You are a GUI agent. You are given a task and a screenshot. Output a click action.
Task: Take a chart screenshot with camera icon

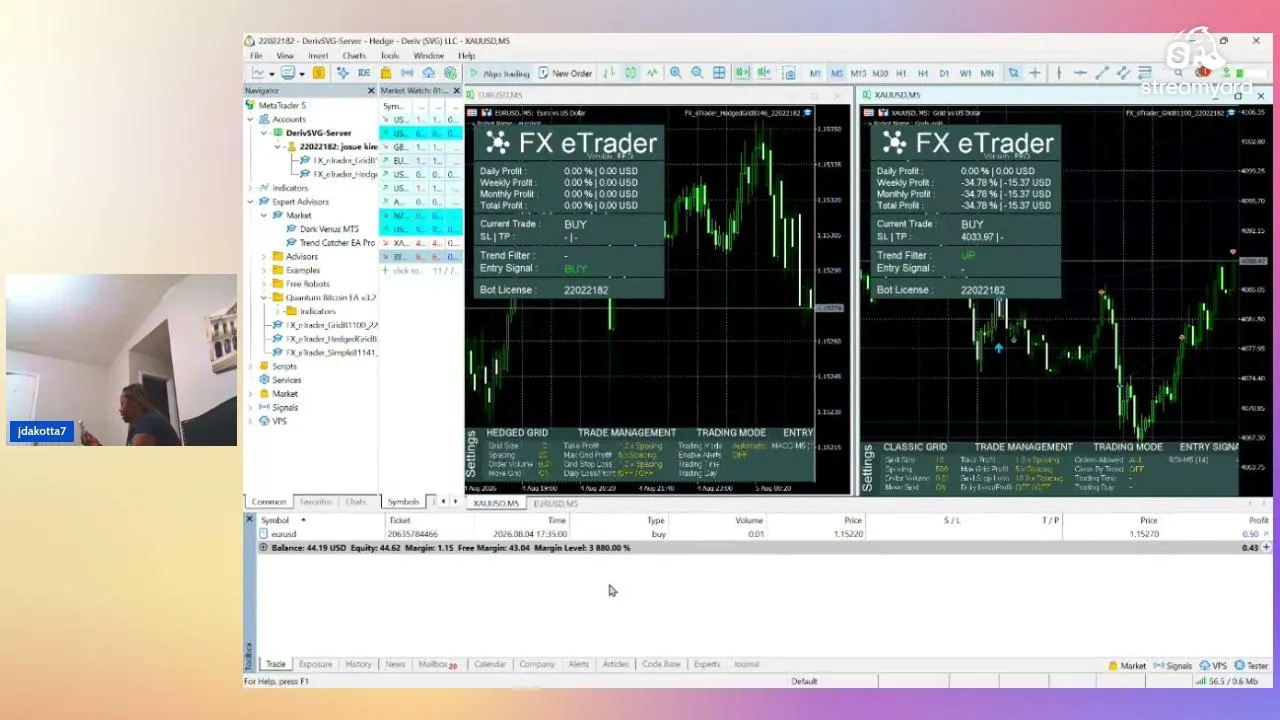[x=789, y=73]
